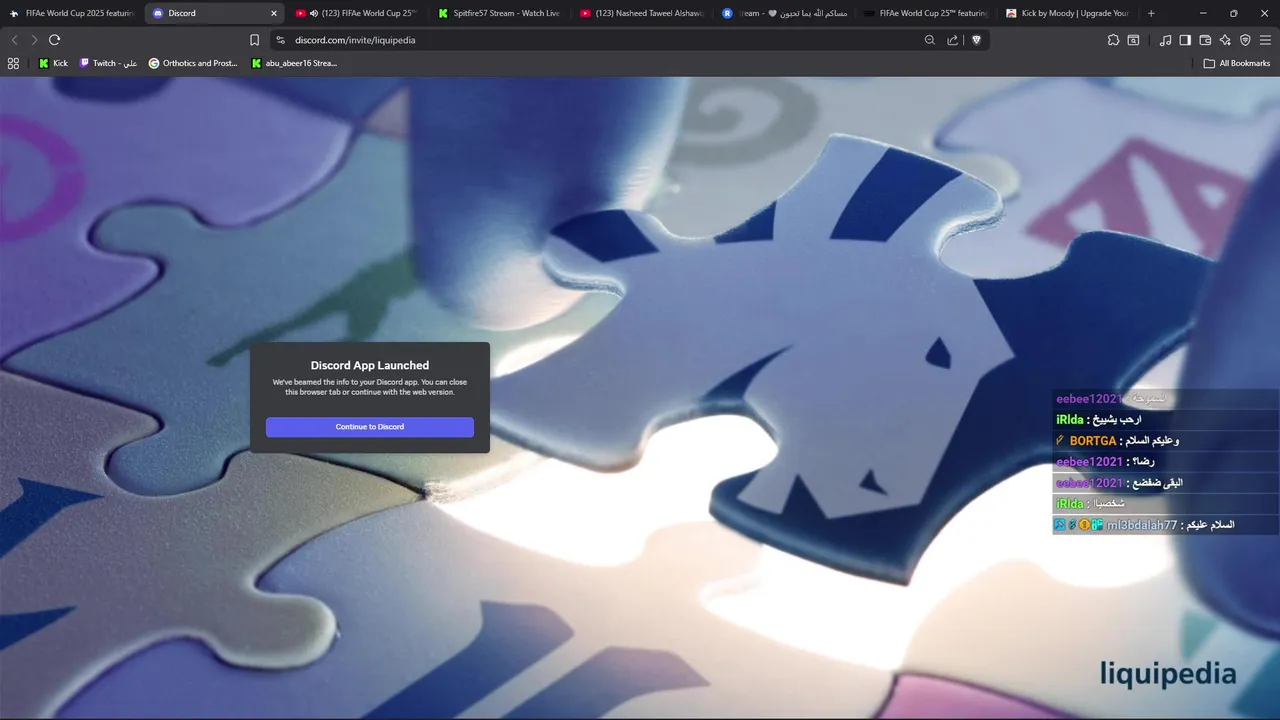Switch to Spitfire57 Stream tab
The width and height of the screenshot is (1280, 720).
tap(497, 13)
